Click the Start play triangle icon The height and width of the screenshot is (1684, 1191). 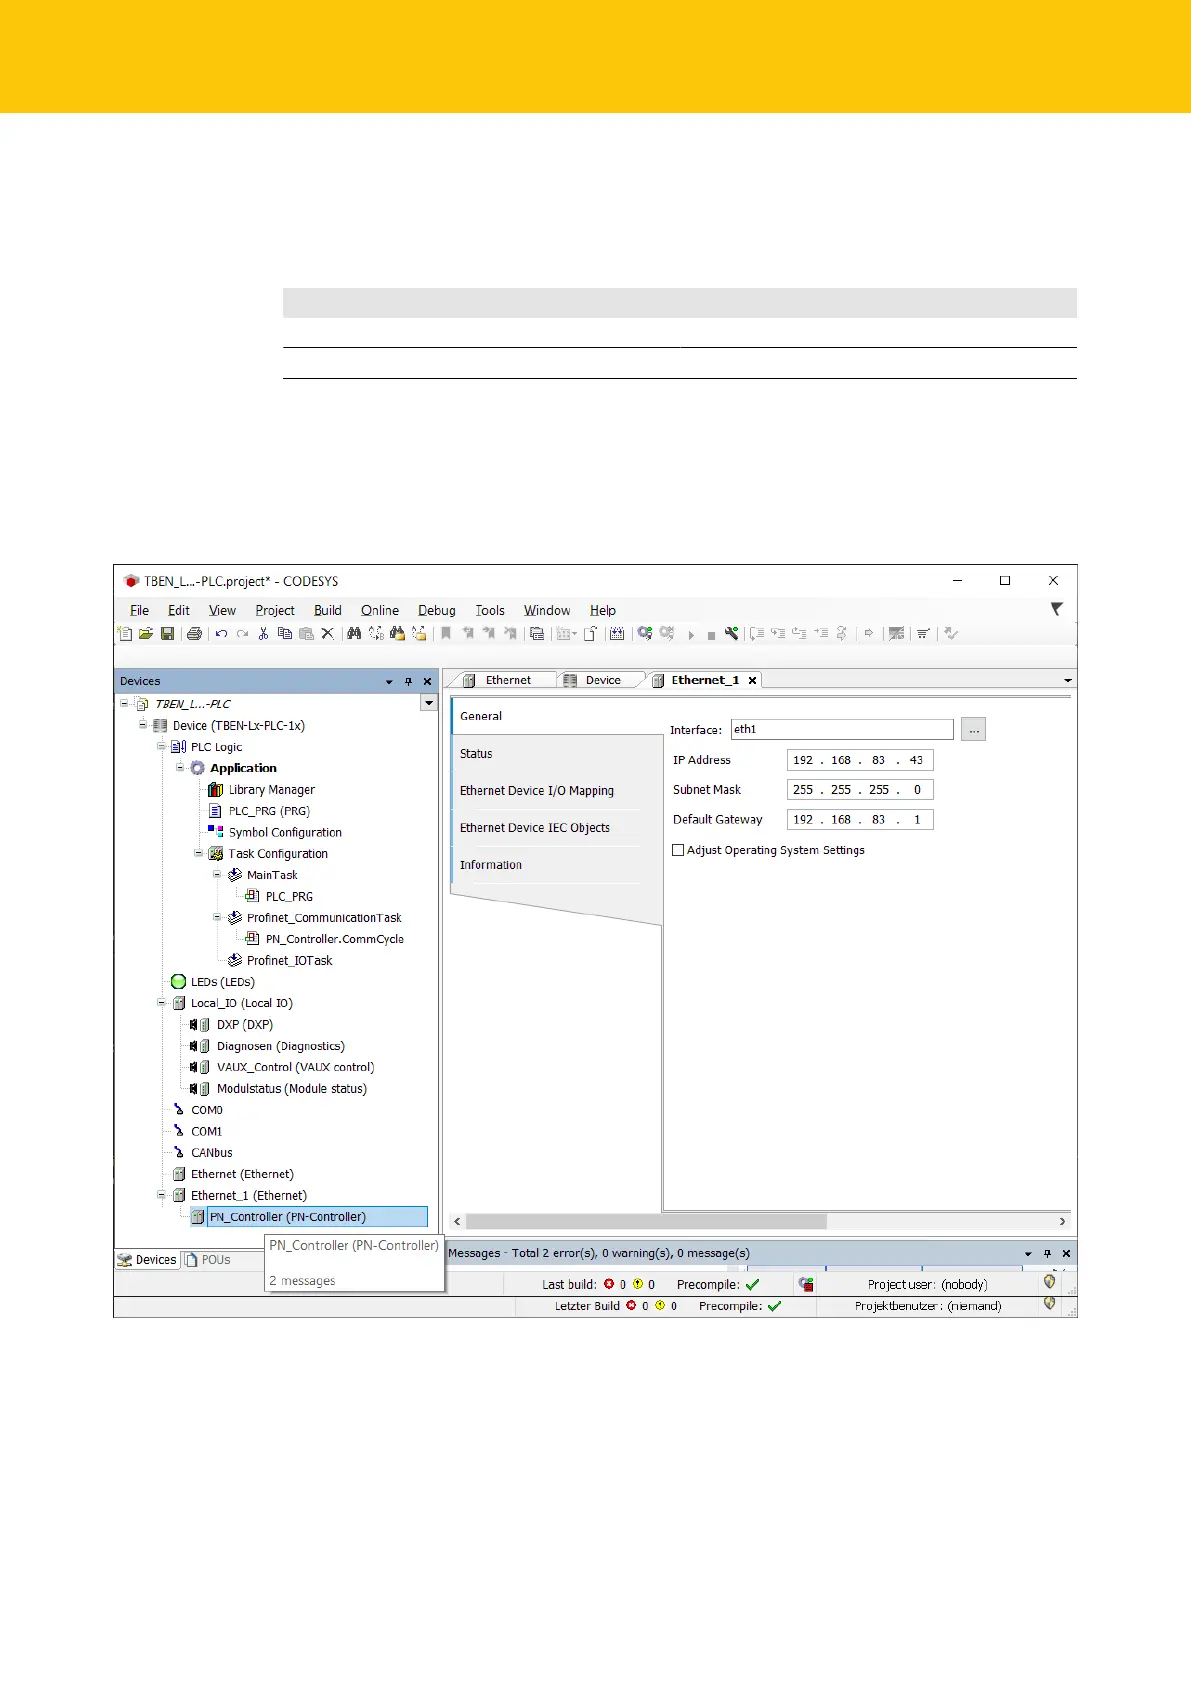click(x=691, y=635)
